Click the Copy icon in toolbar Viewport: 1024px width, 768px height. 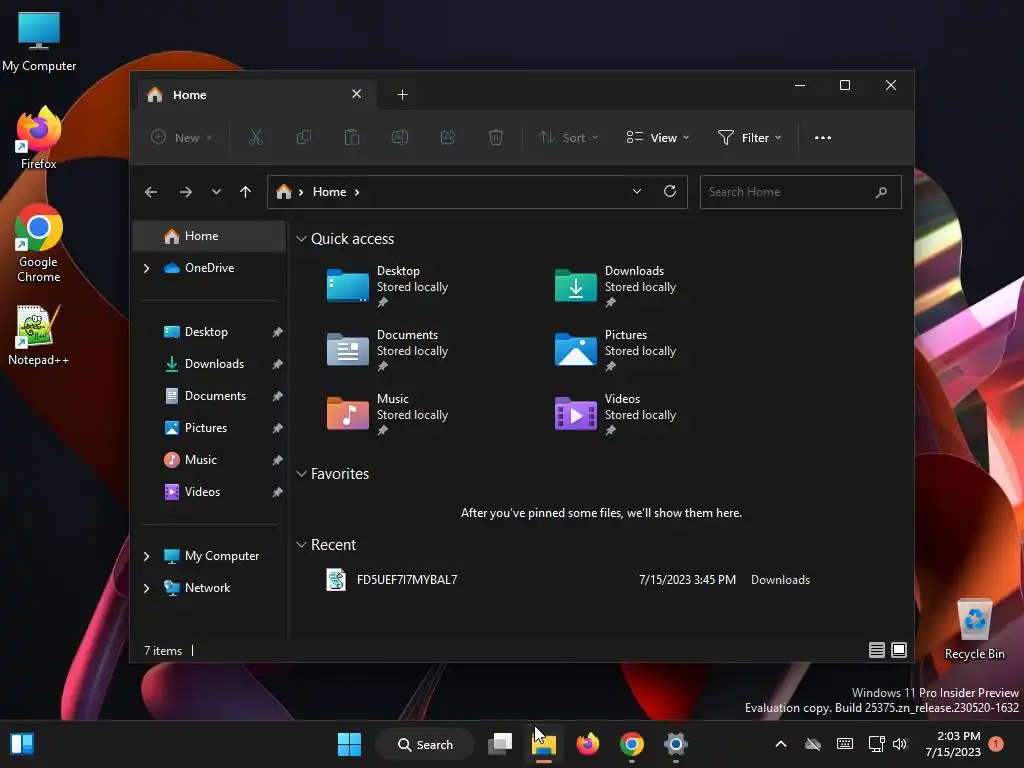click(304, 137)
